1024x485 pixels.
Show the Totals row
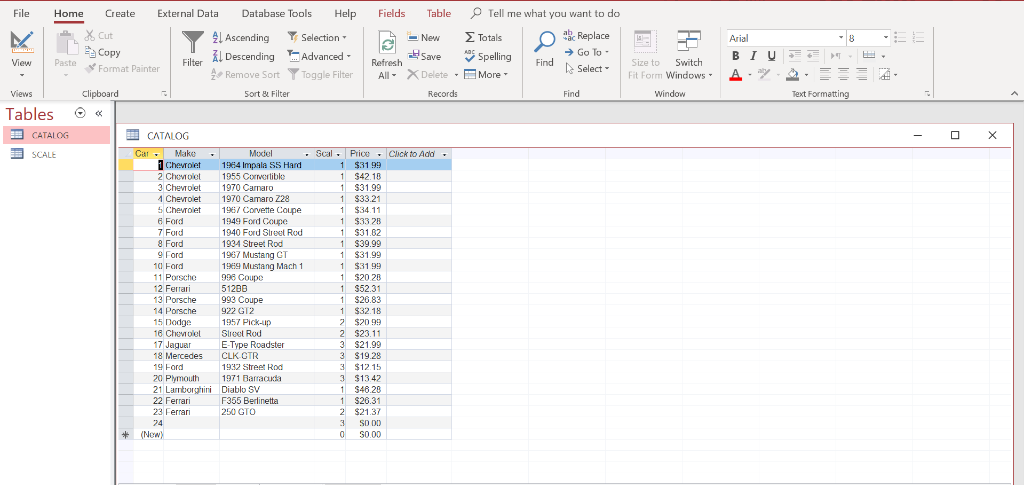pyautogui.click(x=483, y=38)
